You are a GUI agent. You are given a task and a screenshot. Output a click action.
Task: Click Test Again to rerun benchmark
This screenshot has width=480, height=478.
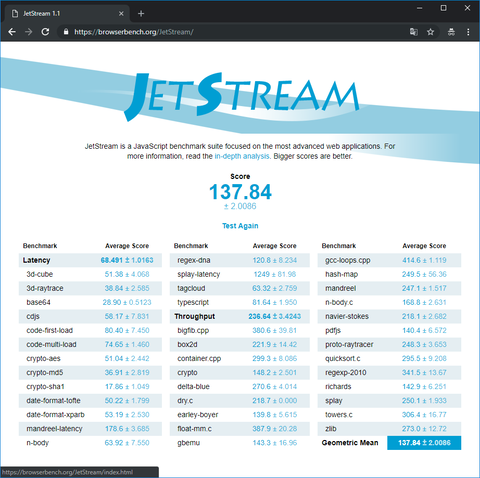[240, 226]
